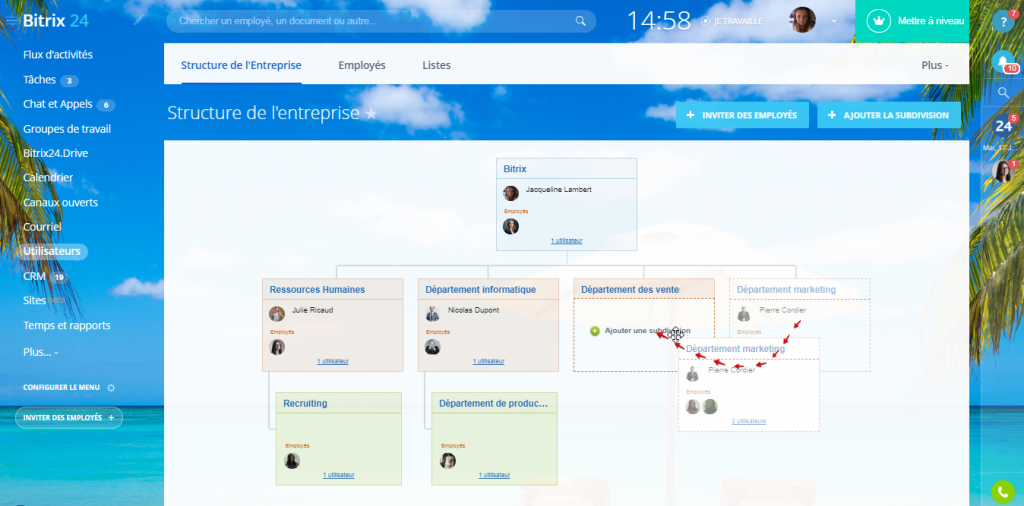1024x506 pixels.
Task: Click the favorite star beside Structure de l'entreprise
Action: (371, 114)
